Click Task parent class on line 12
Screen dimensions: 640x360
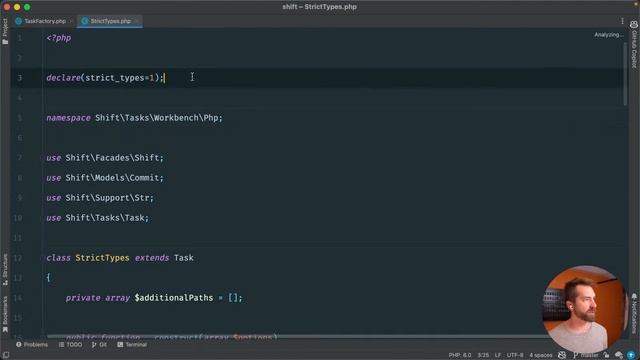pos(184,258)
